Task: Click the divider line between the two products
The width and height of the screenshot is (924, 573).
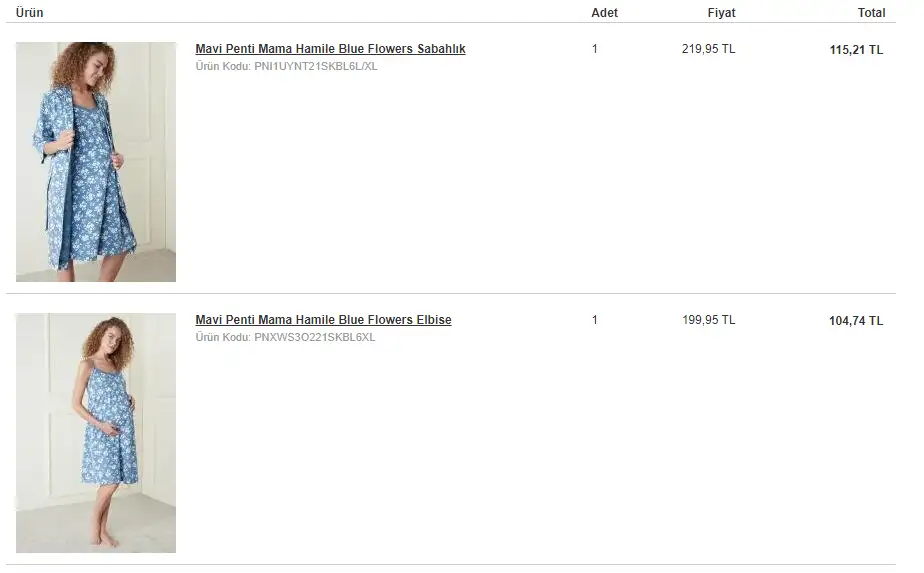Action: click(x=450, y=293)
